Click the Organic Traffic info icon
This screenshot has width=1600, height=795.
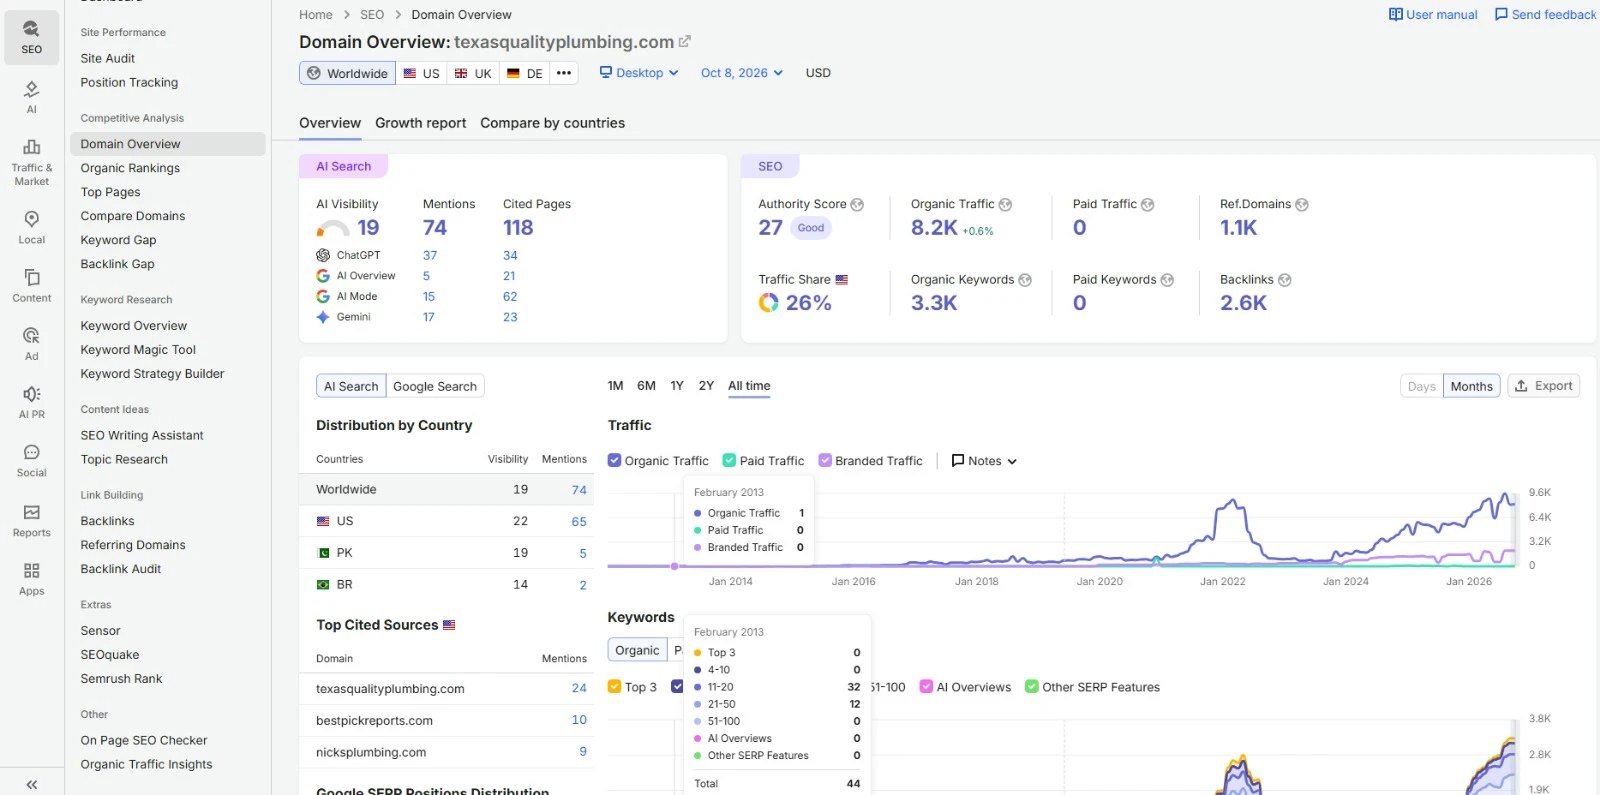1005,204
